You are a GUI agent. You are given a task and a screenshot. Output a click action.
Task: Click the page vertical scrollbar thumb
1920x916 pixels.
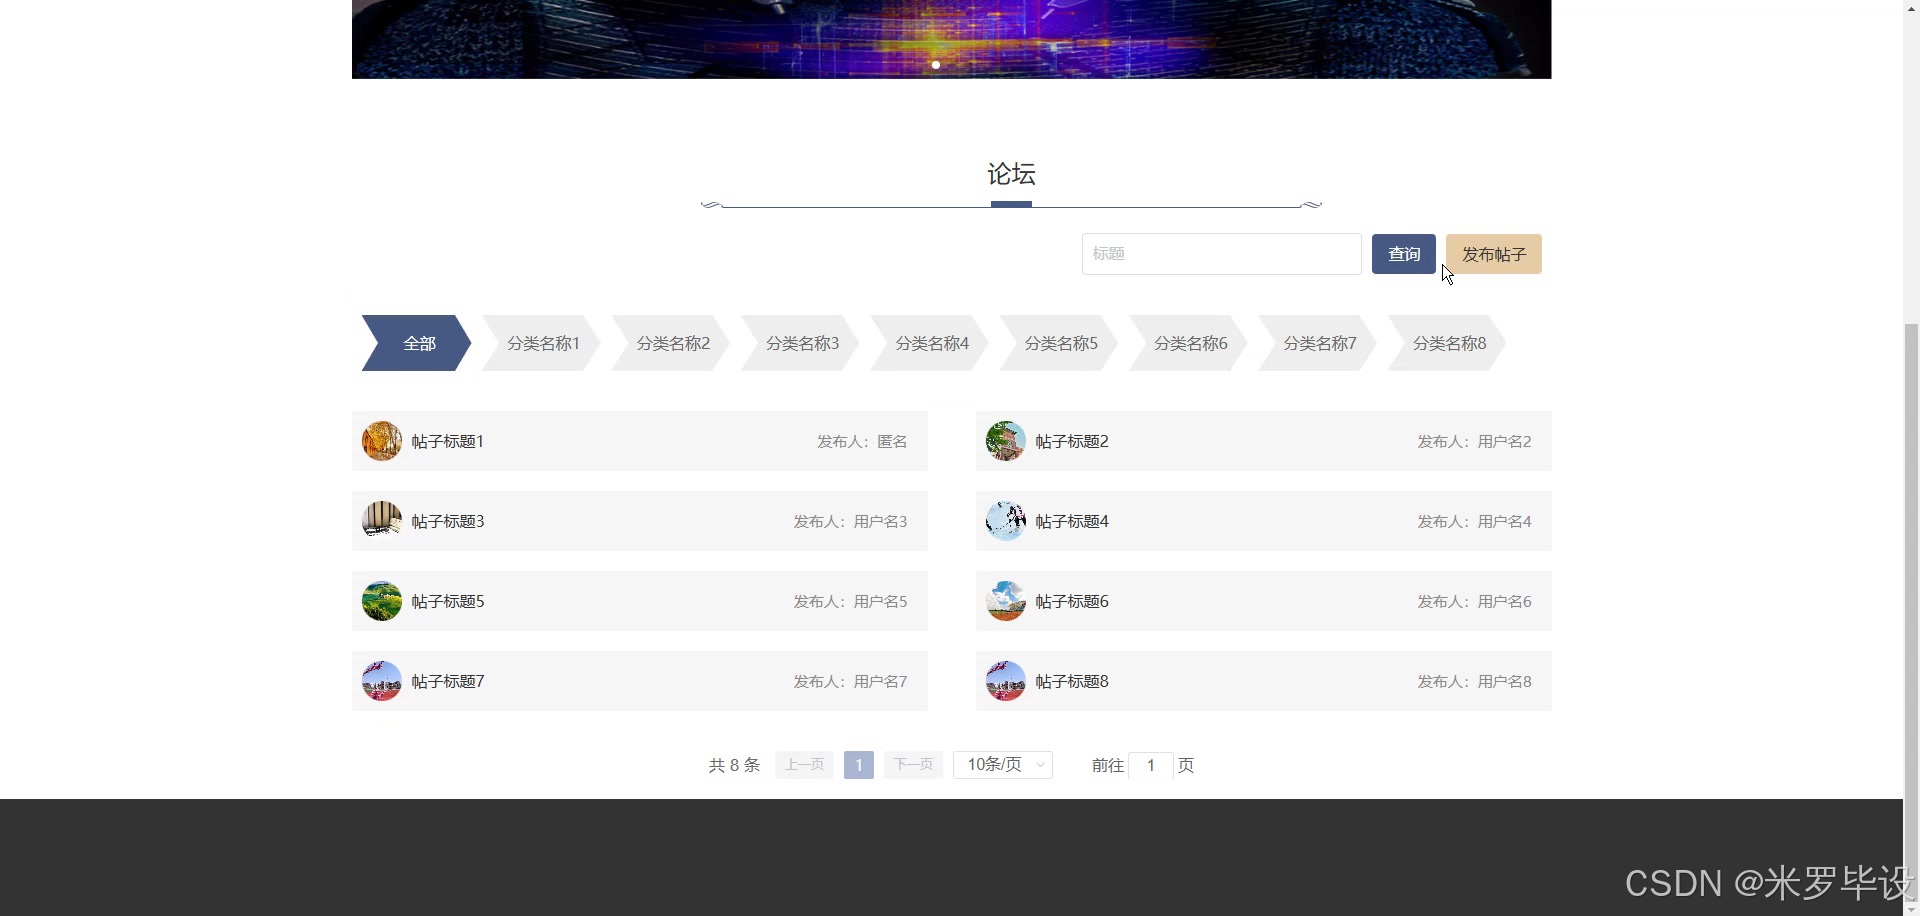tap(1911, 610)
